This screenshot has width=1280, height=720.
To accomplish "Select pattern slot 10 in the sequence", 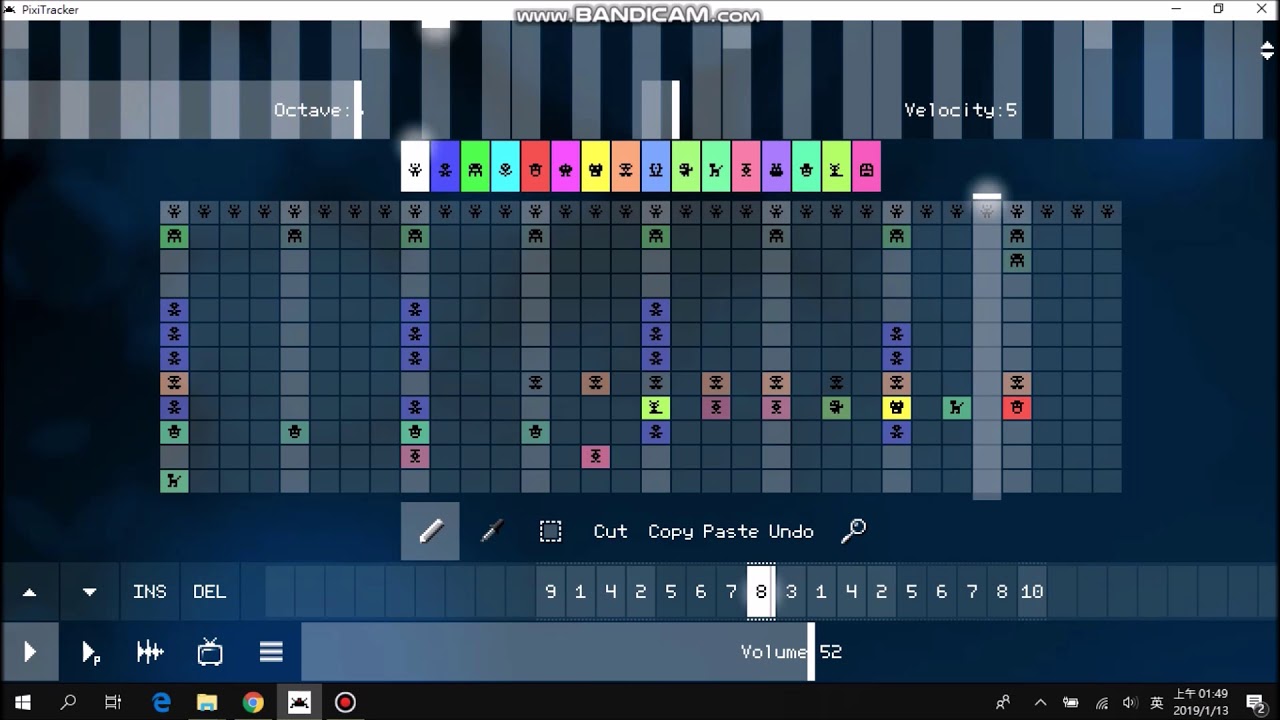I will point(1032,592).
